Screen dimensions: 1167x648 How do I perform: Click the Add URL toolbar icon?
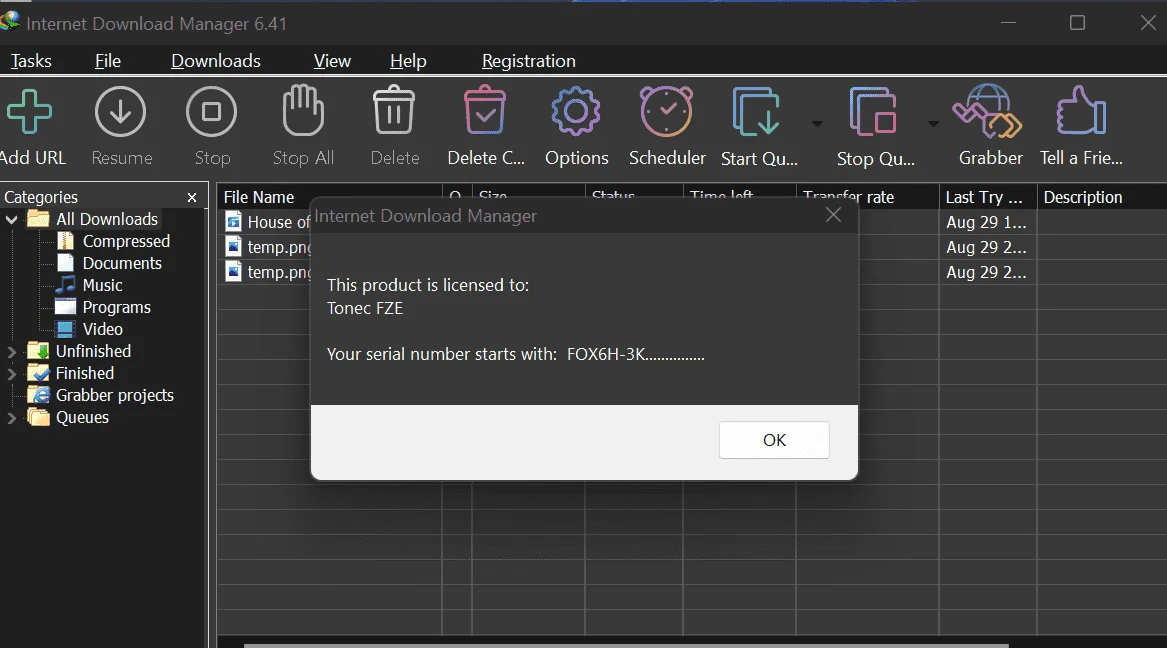pos(29,112)
